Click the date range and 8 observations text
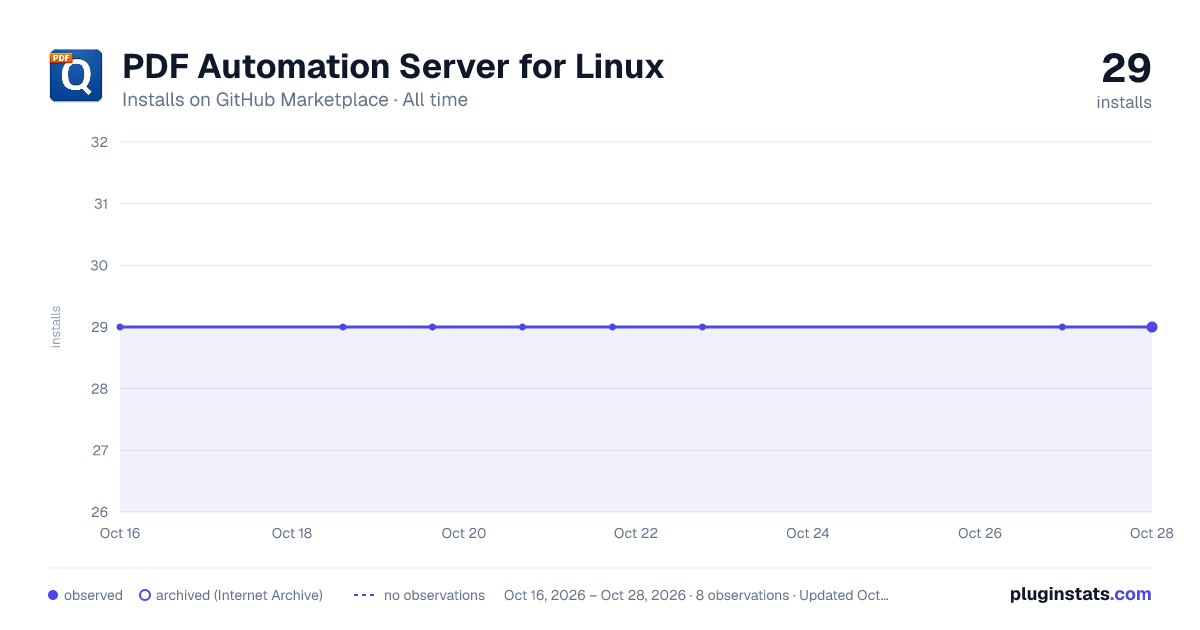Screen dimensions: 1200x630 coord(696,595)
